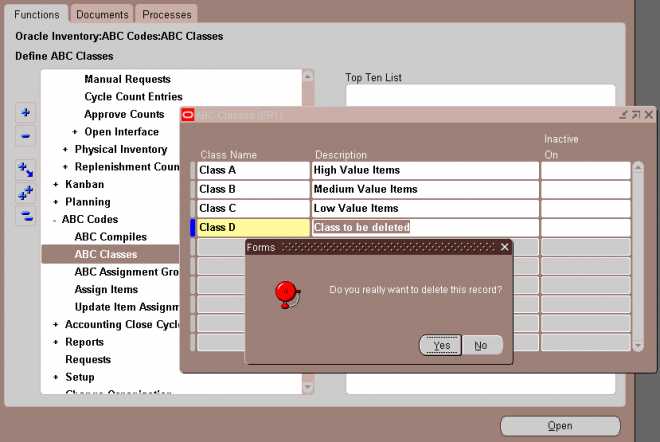Click the red Oracle icon in ABC Classes title
This screenshot has width=660, height=442.
[188, 115]
